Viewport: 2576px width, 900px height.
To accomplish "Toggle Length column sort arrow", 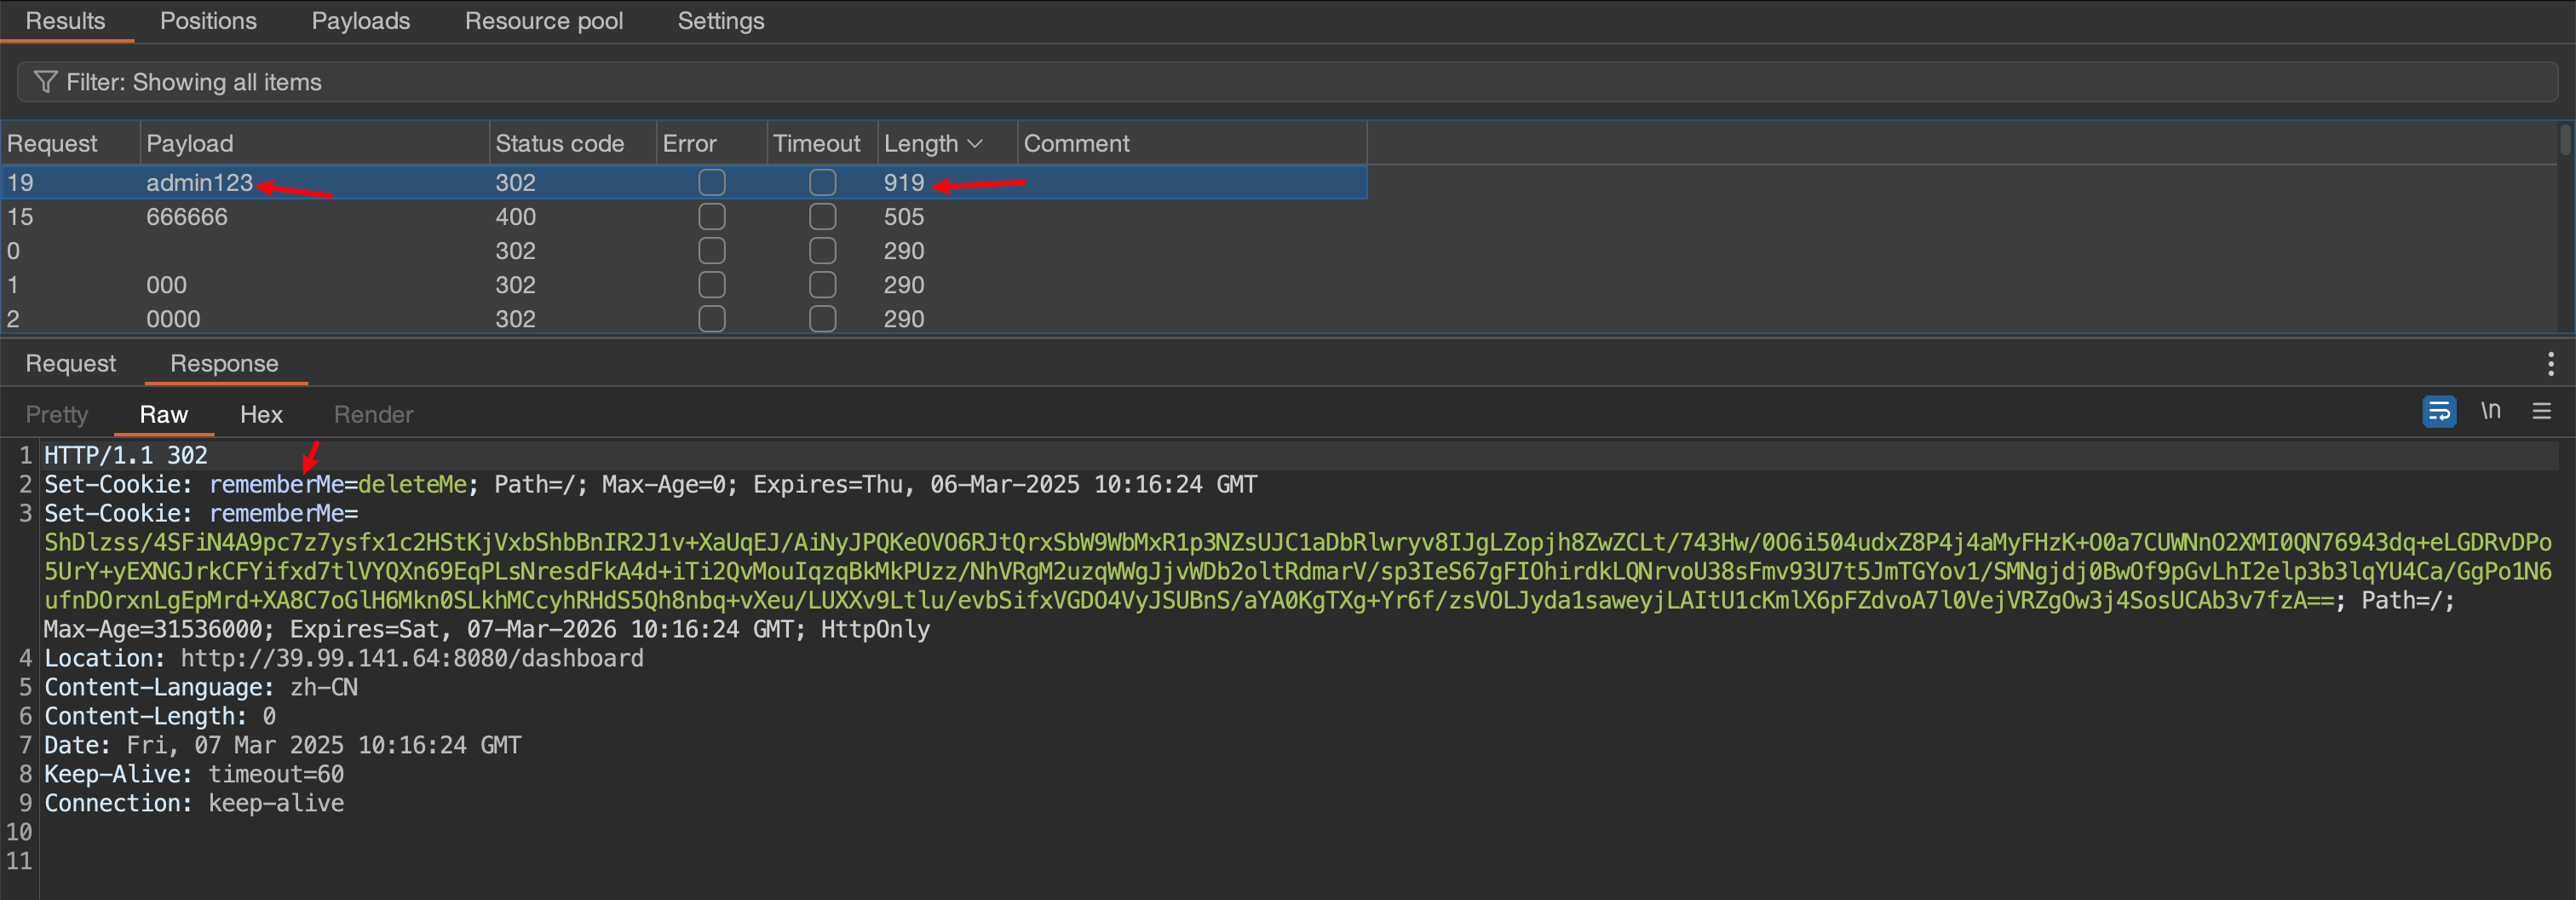I will (975, 144).
